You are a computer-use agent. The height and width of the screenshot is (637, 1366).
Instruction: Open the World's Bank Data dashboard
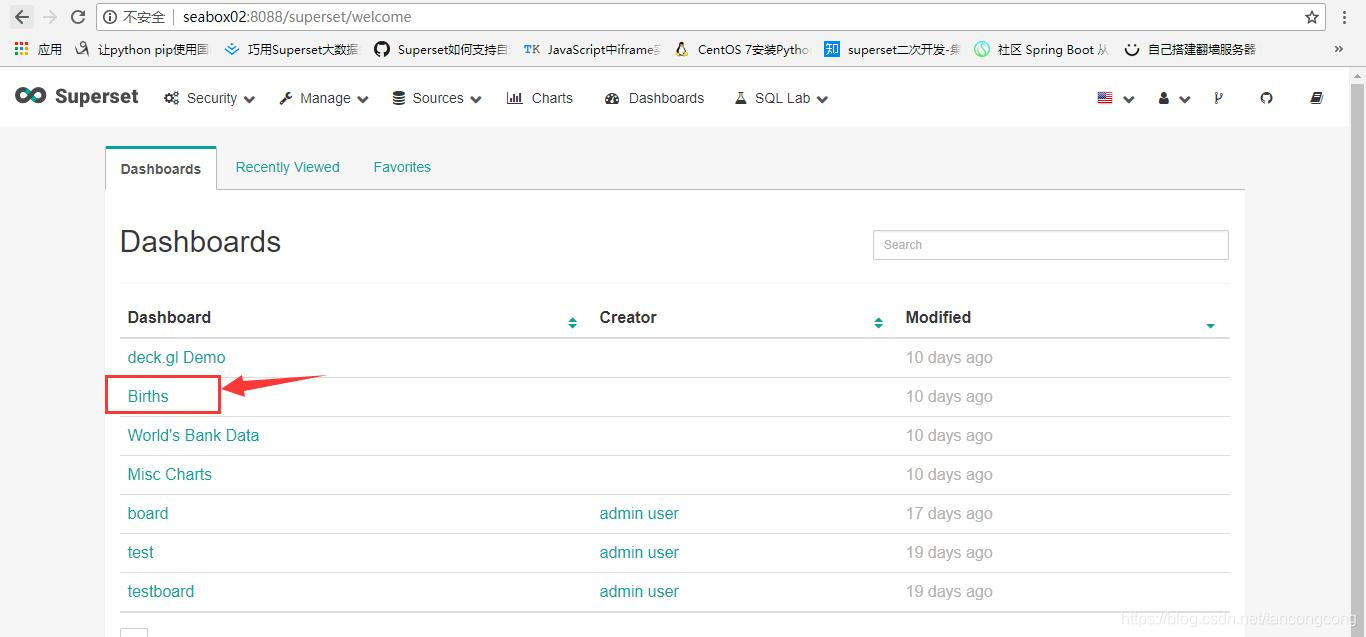[193, 435]
